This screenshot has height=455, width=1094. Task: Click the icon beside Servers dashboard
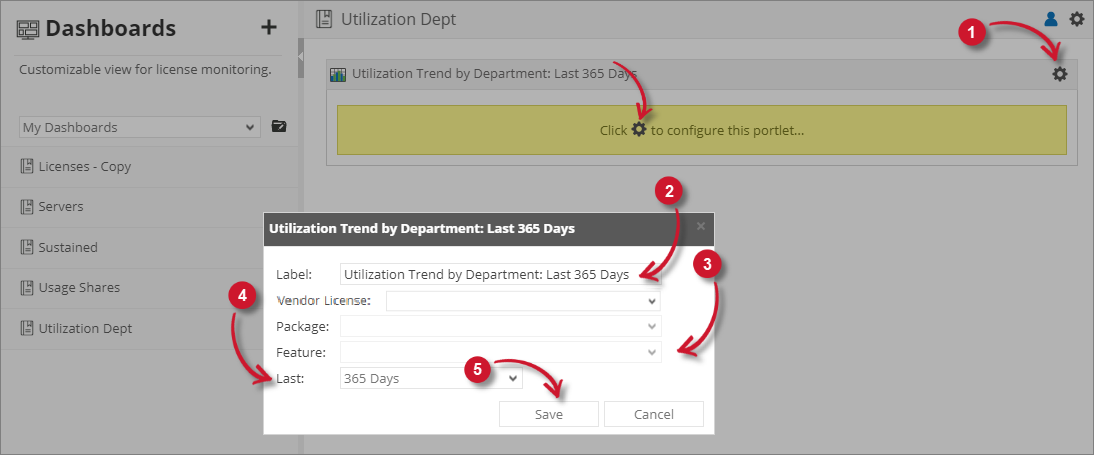(x=27, y=207)
